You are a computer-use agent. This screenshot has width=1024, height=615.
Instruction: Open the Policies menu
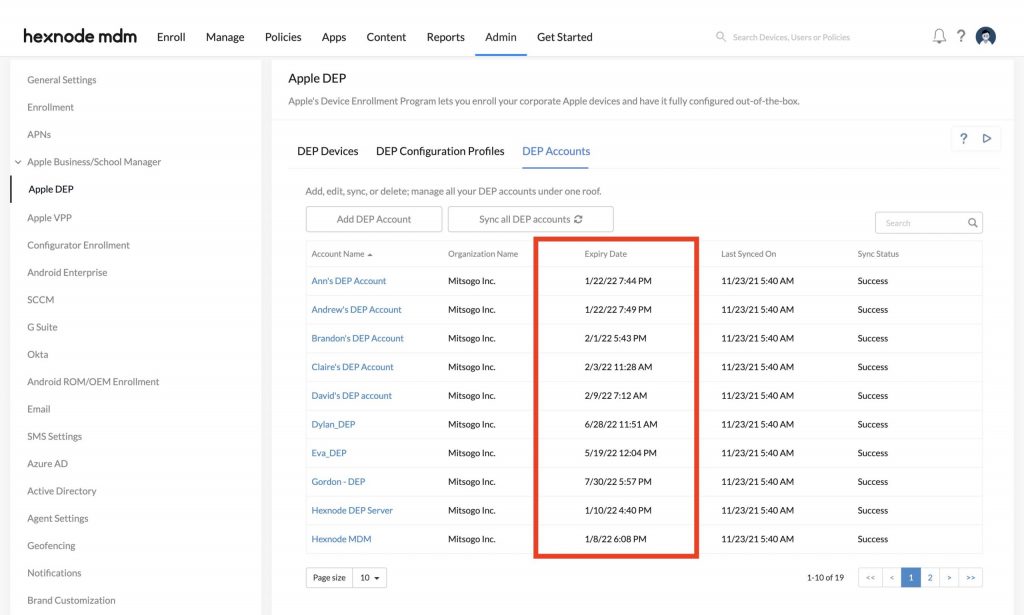283,37
